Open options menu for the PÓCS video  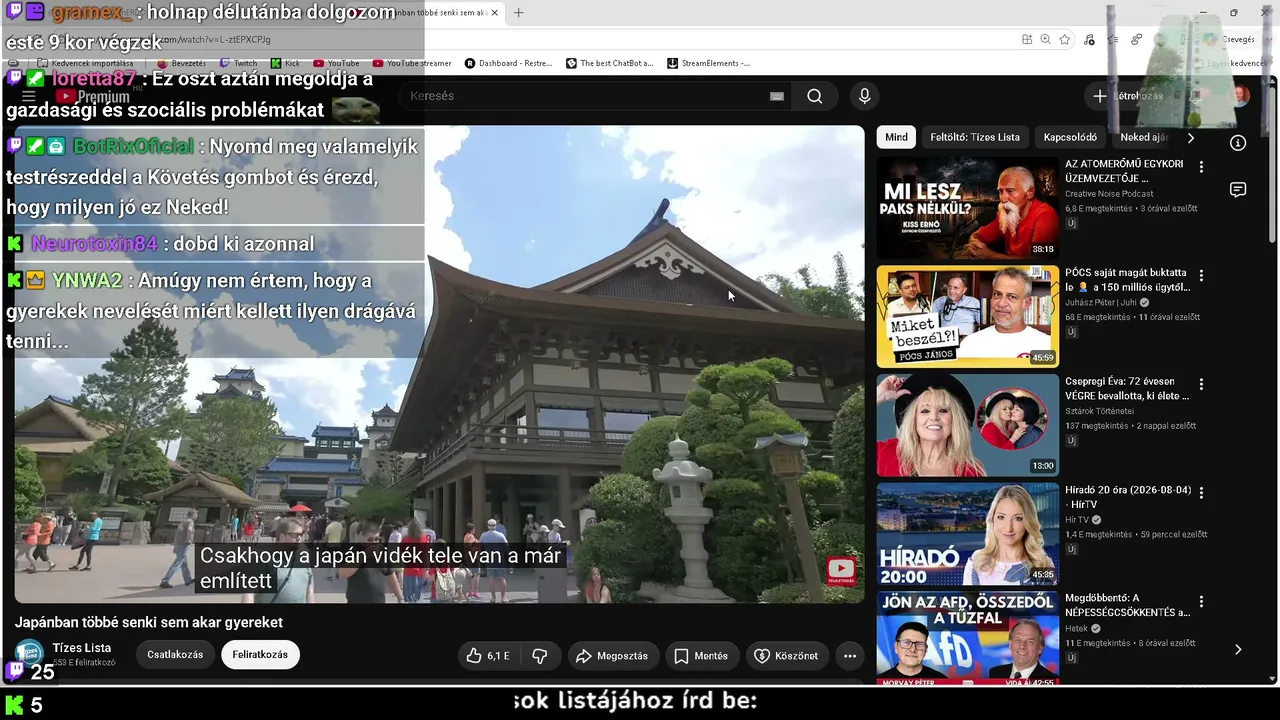click(1201, 275)
